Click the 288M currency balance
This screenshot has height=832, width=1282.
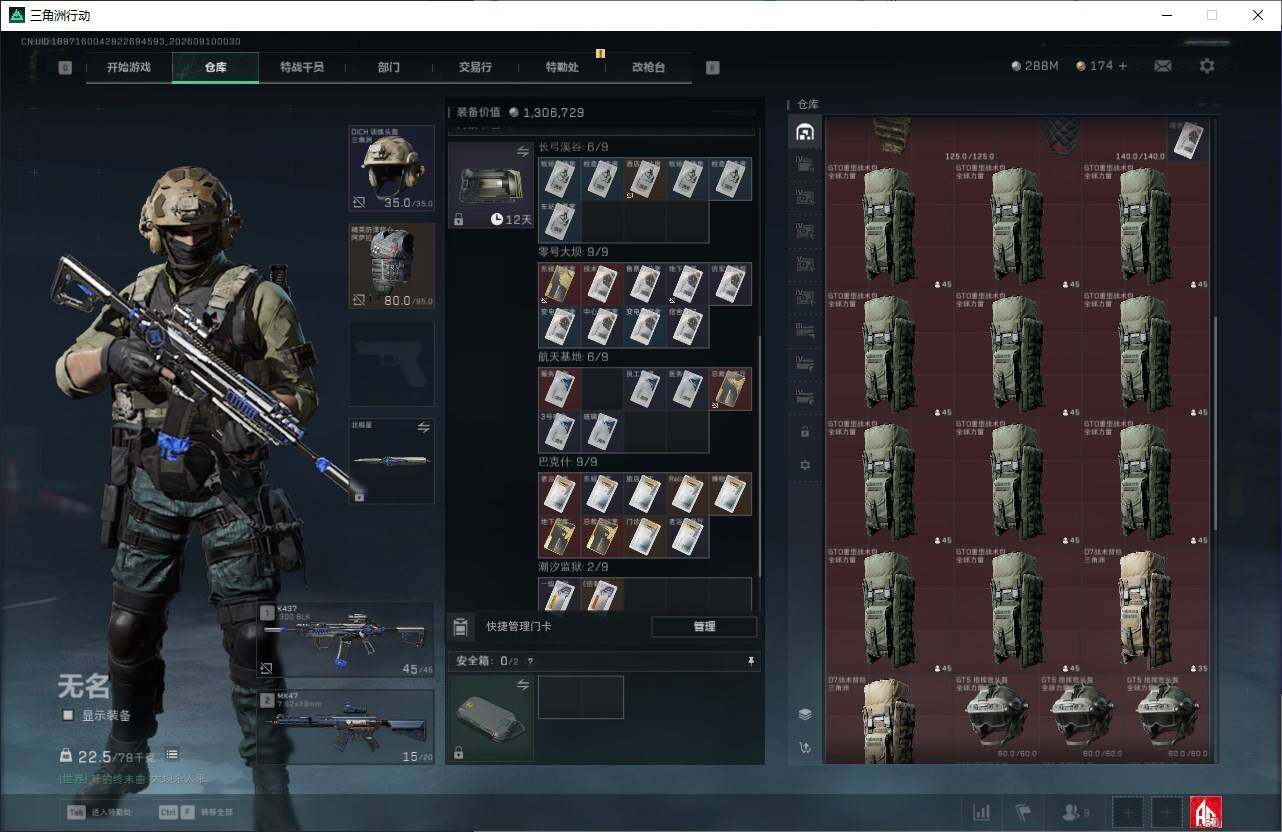tap(1035, 66)
